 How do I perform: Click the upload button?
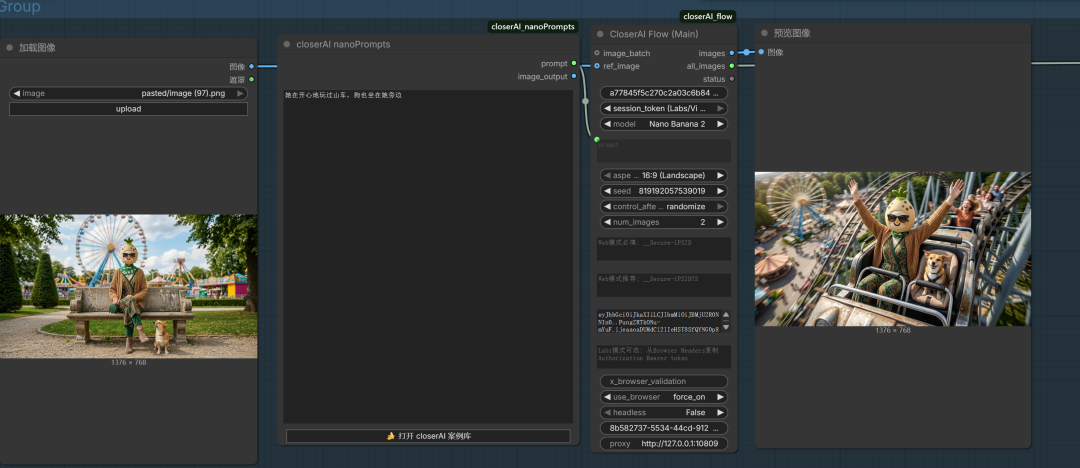coord(128,109)
